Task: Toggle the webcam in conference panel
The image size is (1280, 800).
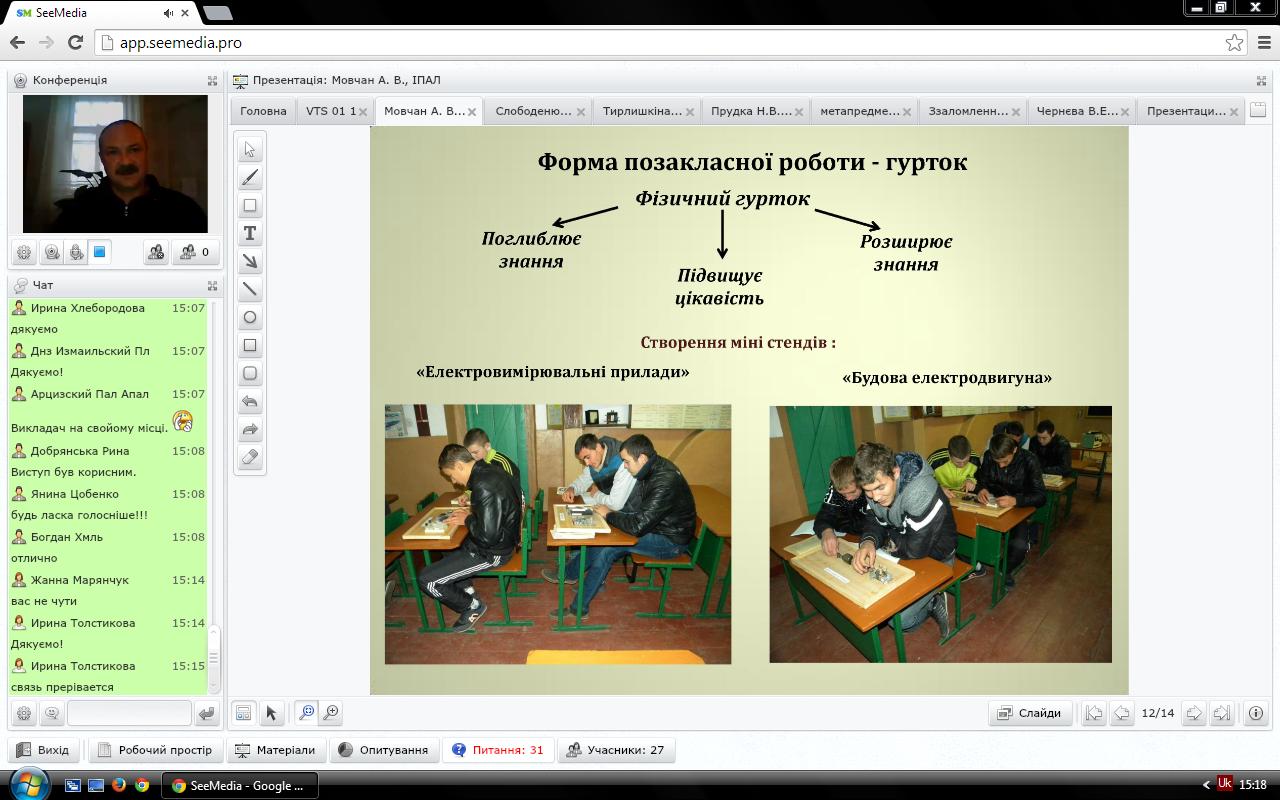Action: 52,253
